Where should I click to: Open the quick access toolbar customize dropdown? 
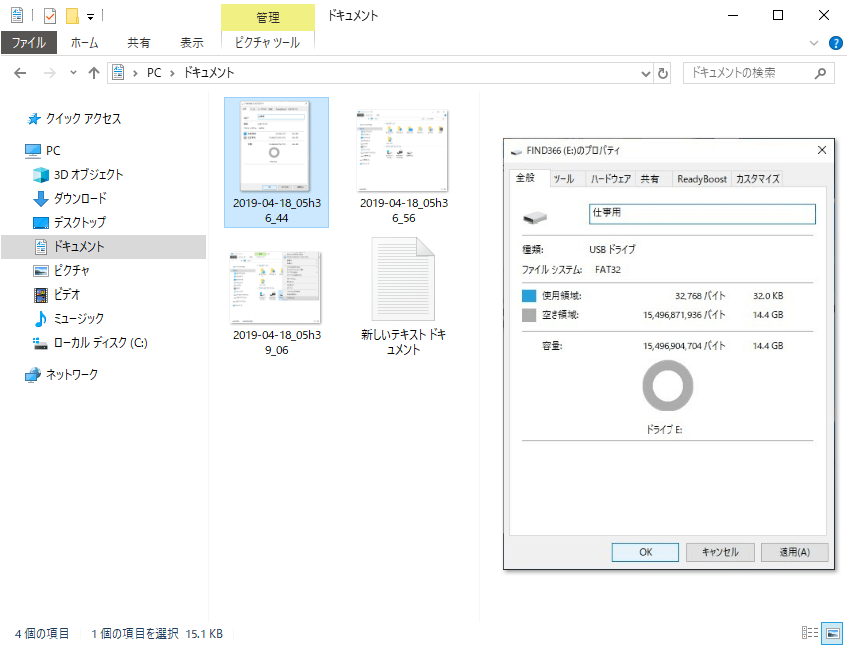90,16
